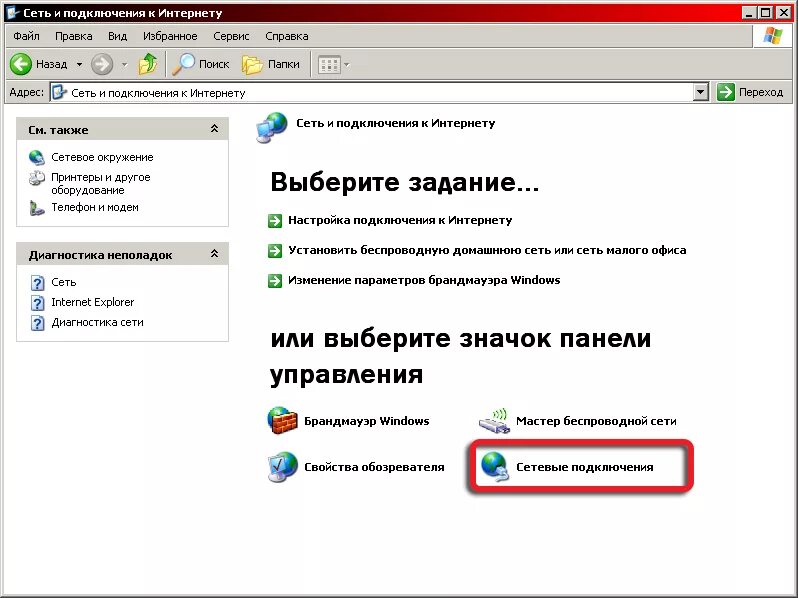
Task: Click Диагностика неполадок header text
Action: [x=100, y=255]
